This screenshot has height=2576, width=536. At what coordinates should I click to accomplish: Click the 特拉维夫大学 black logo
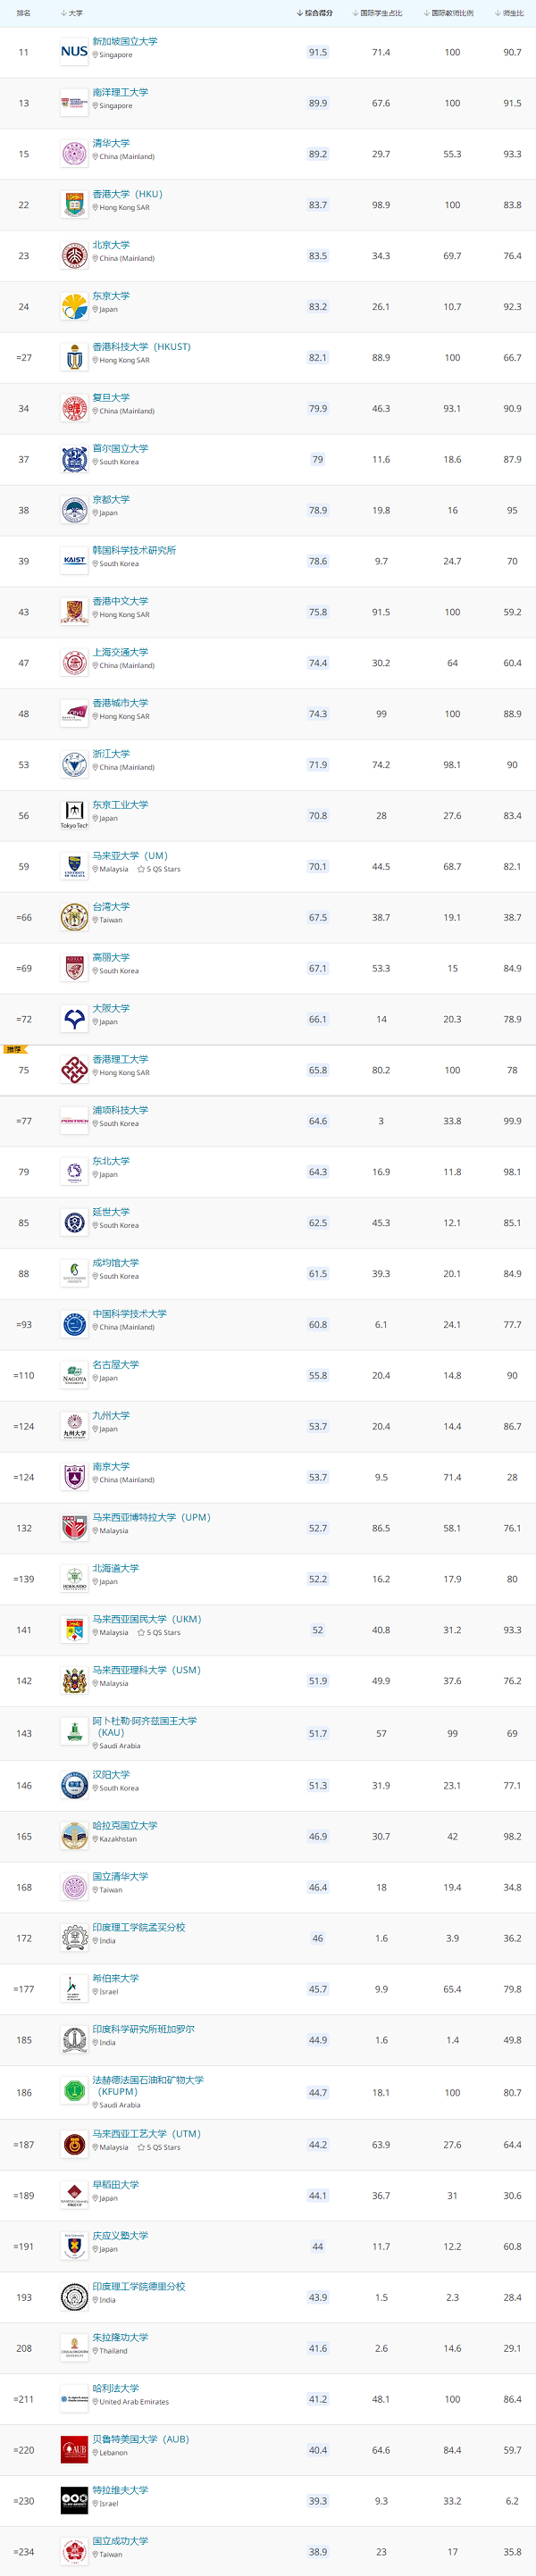click(74, 2500)
